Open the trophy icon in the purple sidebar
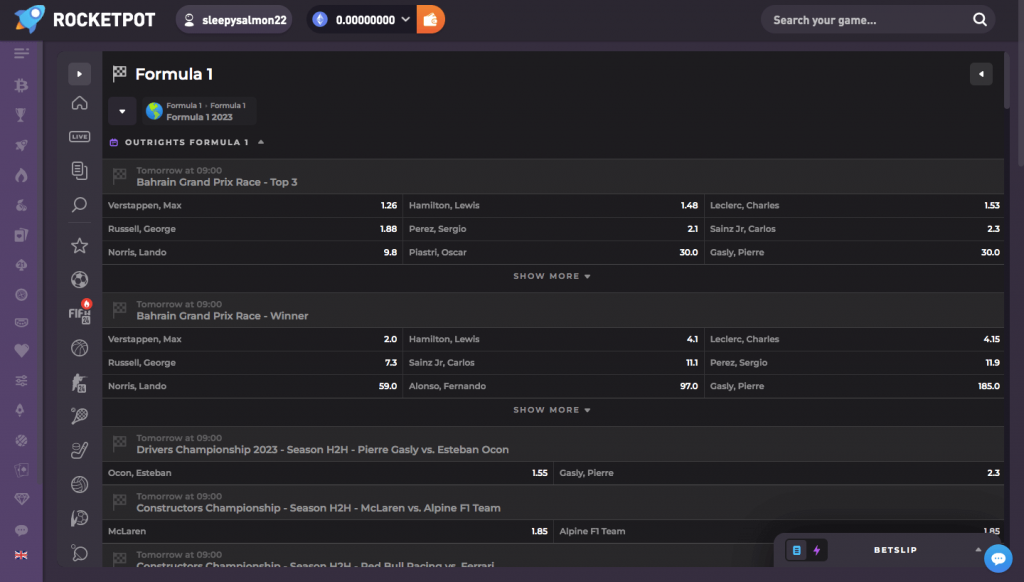1024x582 pixels. [22, 115]
